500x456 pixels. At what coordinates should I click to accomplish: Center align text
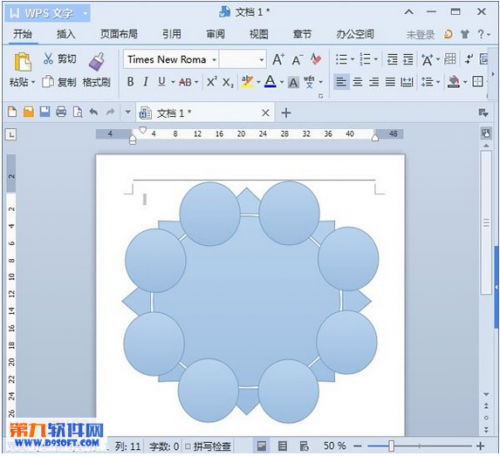357,82
